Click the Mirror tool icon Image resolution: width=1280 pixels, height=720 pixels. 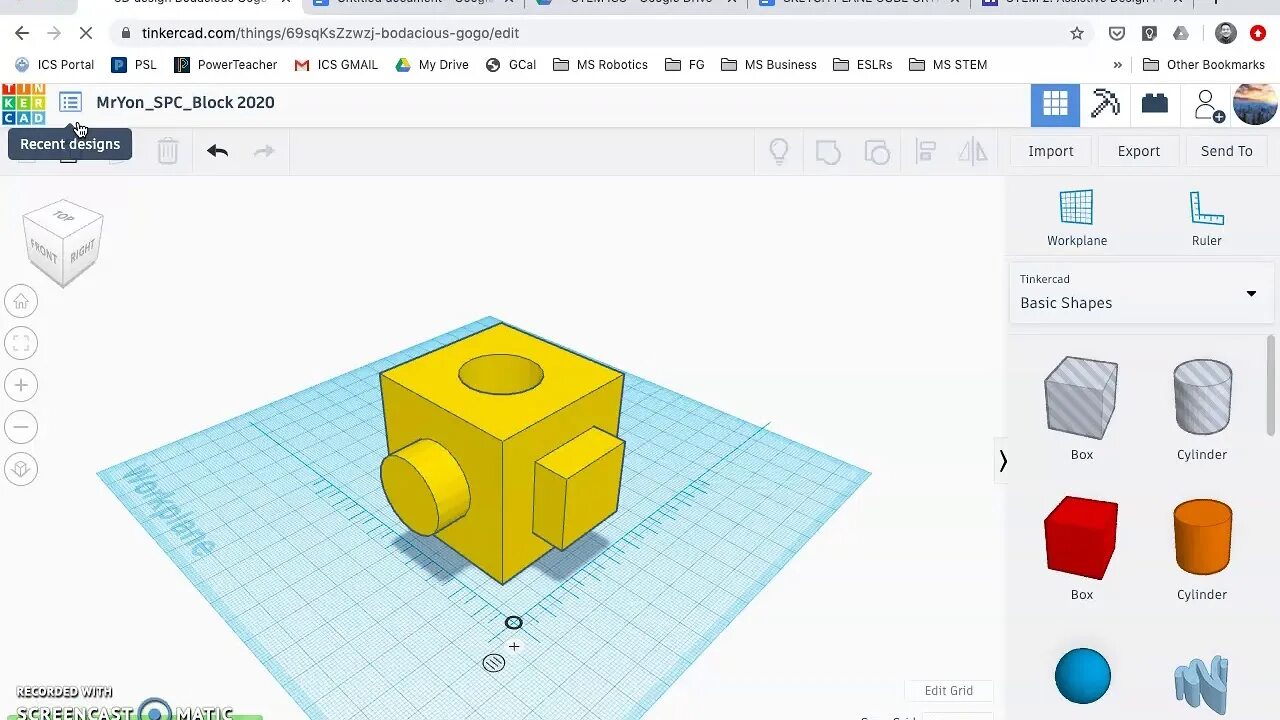click(x=973, y=152)
